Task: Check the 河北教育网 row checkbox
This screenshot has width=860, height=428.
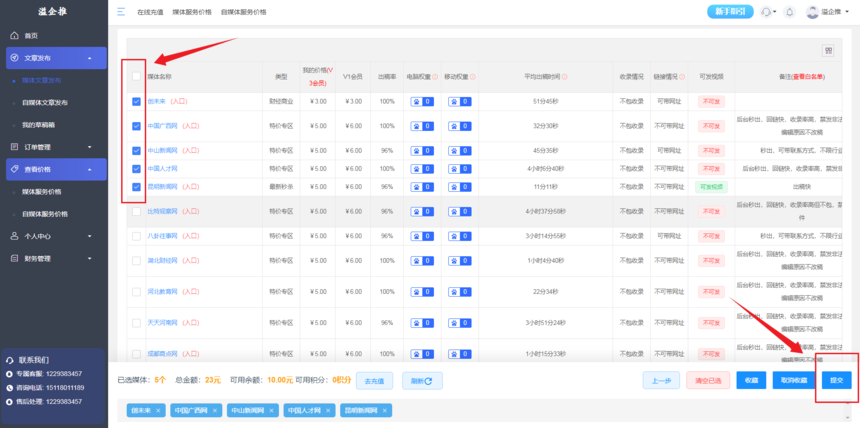Action: click(x=137, y=291)
